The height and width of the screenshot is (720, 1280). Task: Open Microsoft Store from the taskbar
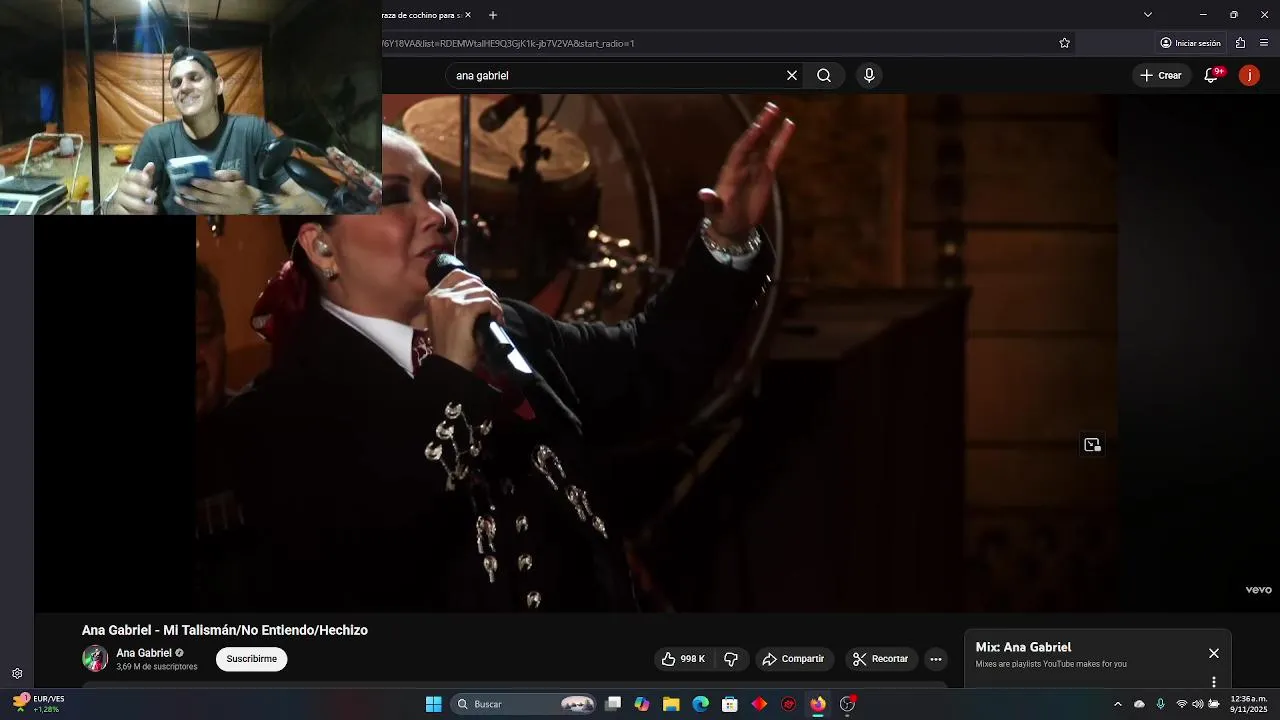730,704
